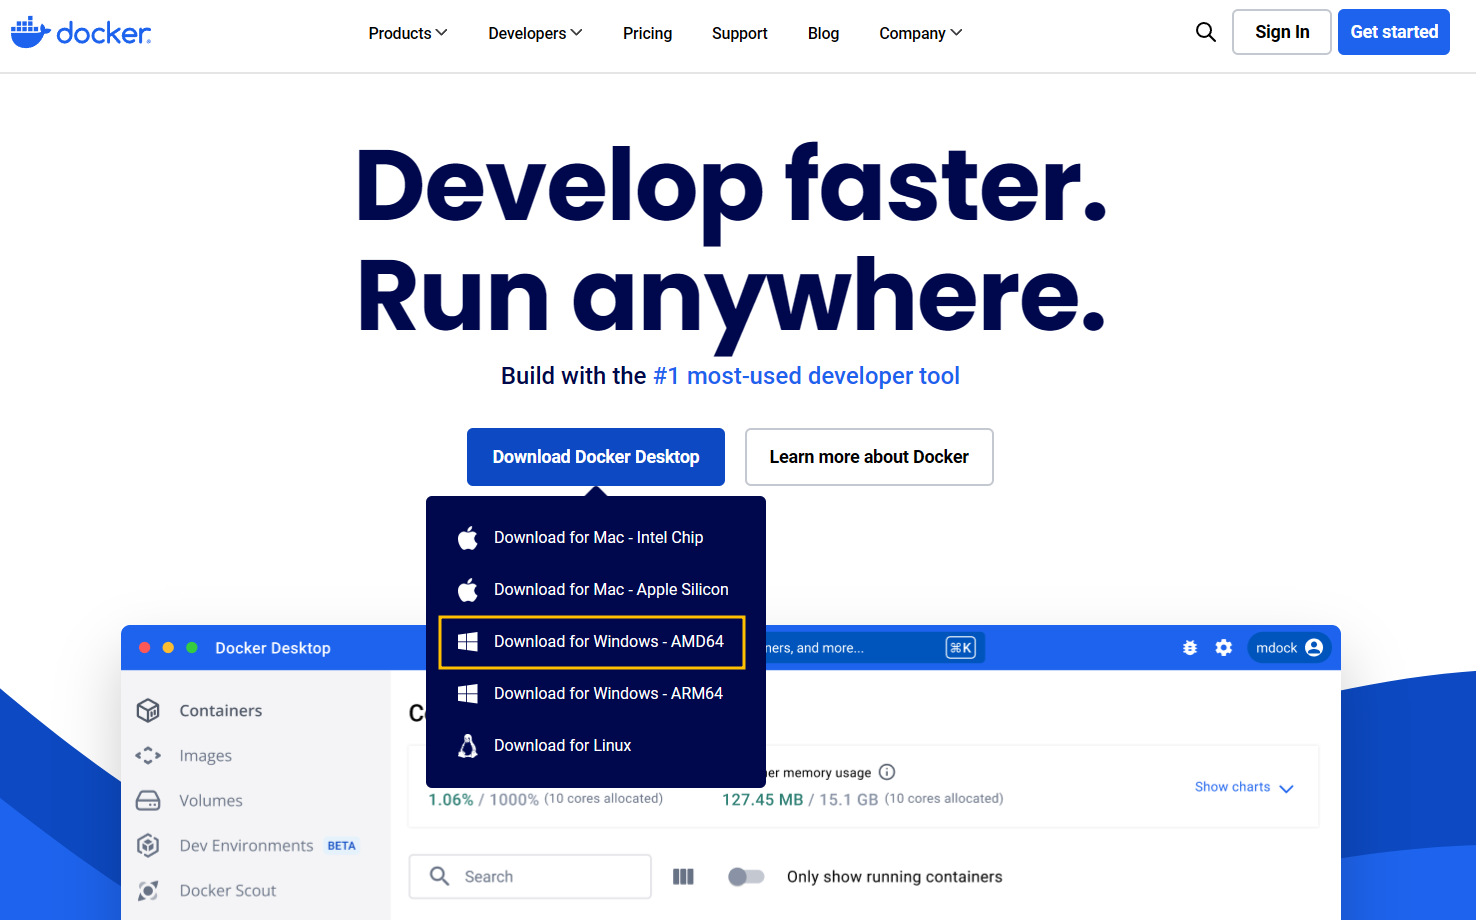The image size is (1476, 920).
Task: Expand the Products menu
Action: pyautogui.click(x=408, y=33)
